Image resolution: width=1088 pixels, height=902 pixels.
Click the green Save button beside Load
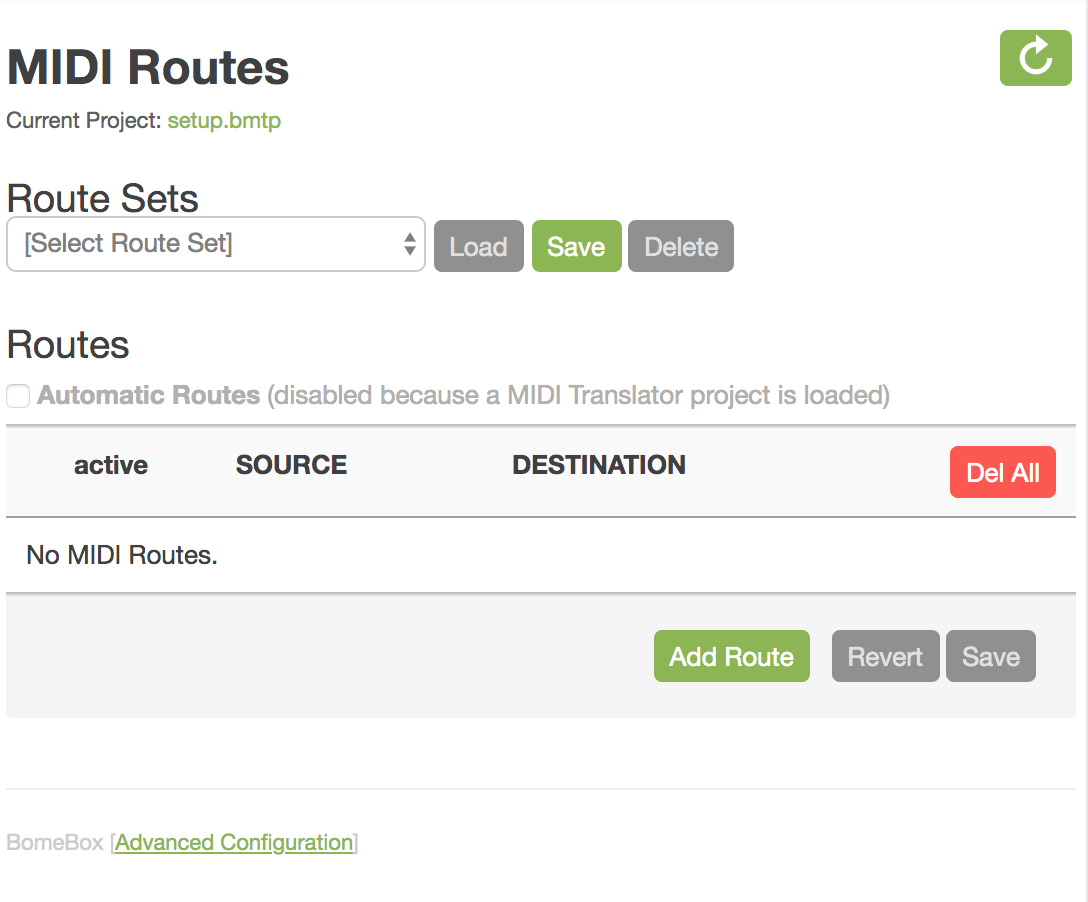577,246
